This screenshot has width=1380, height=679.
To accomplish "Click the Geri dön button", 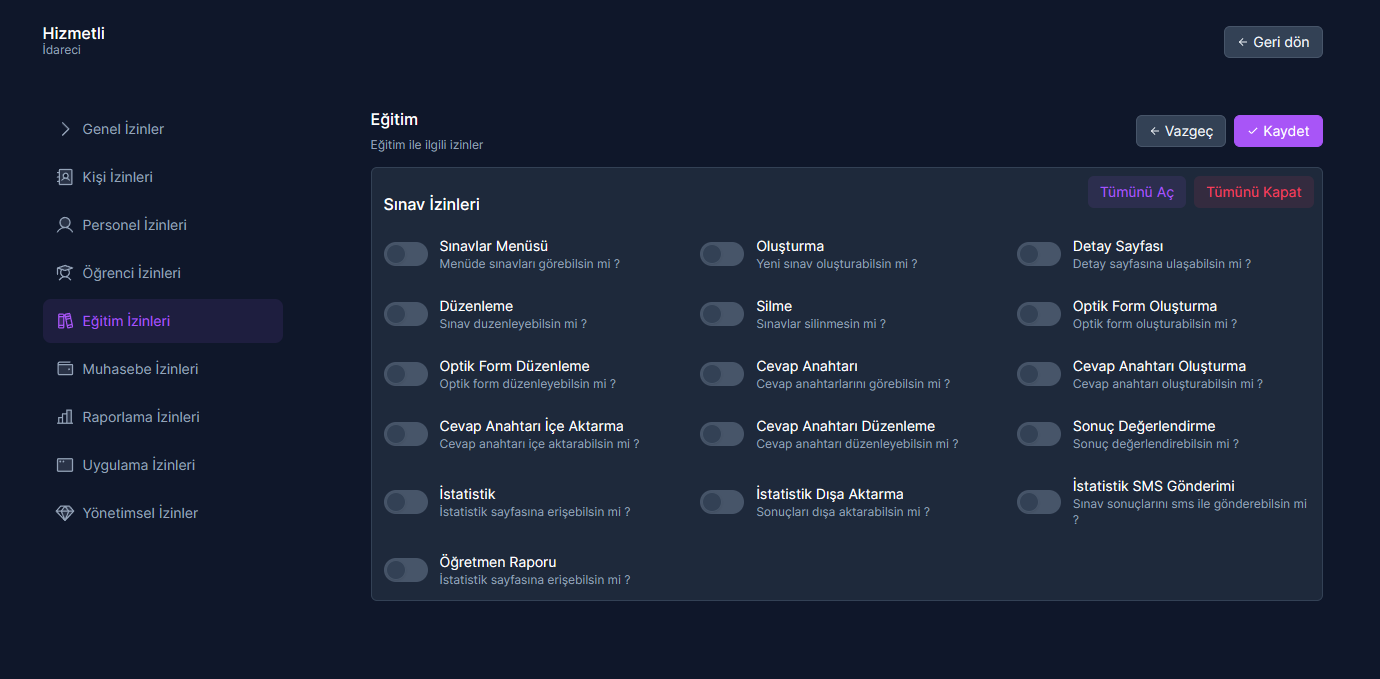I will pos(1273,42).
